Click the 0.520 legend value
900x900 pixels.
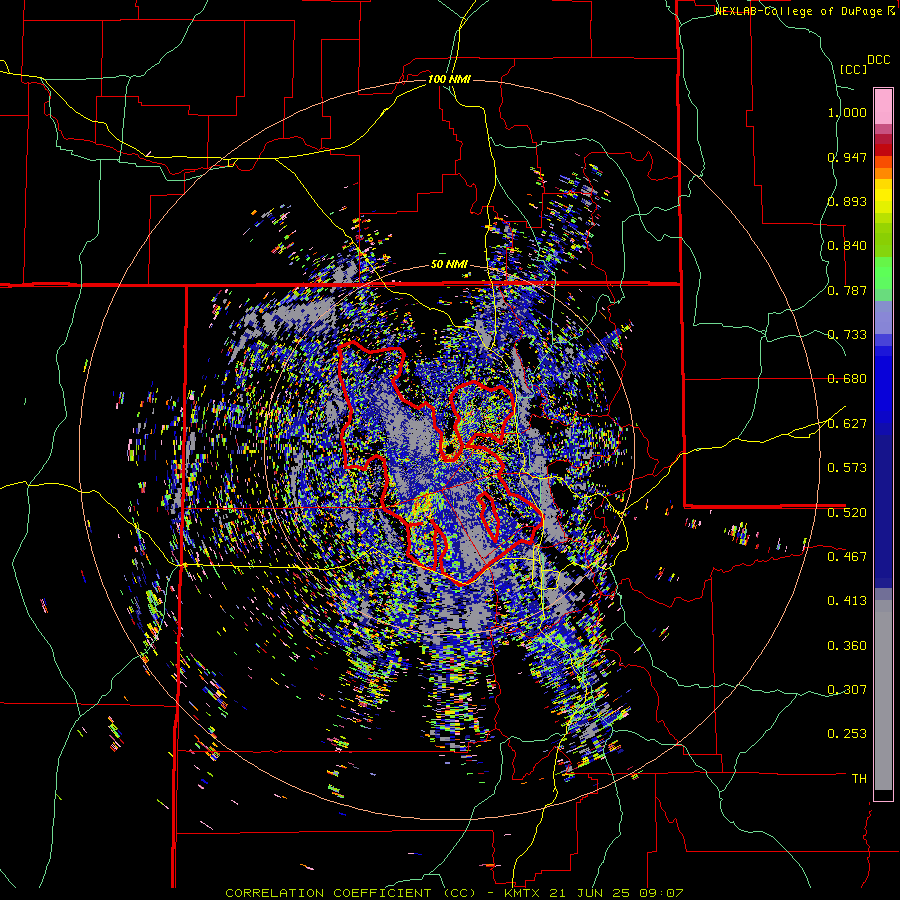click(x=847, y=513)
